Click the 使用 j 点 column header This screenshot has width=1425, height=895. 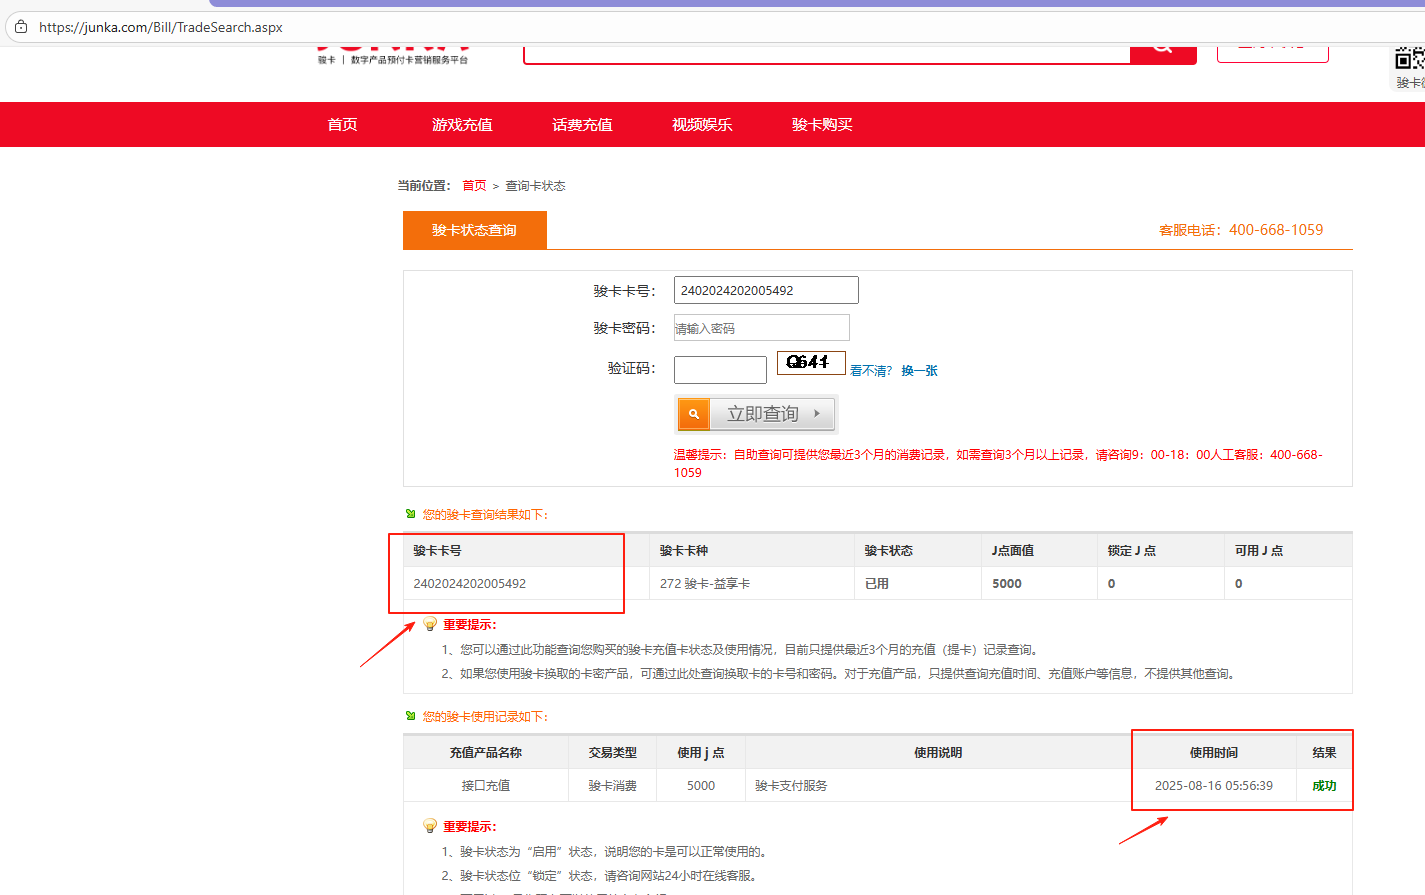coord(701,753)
